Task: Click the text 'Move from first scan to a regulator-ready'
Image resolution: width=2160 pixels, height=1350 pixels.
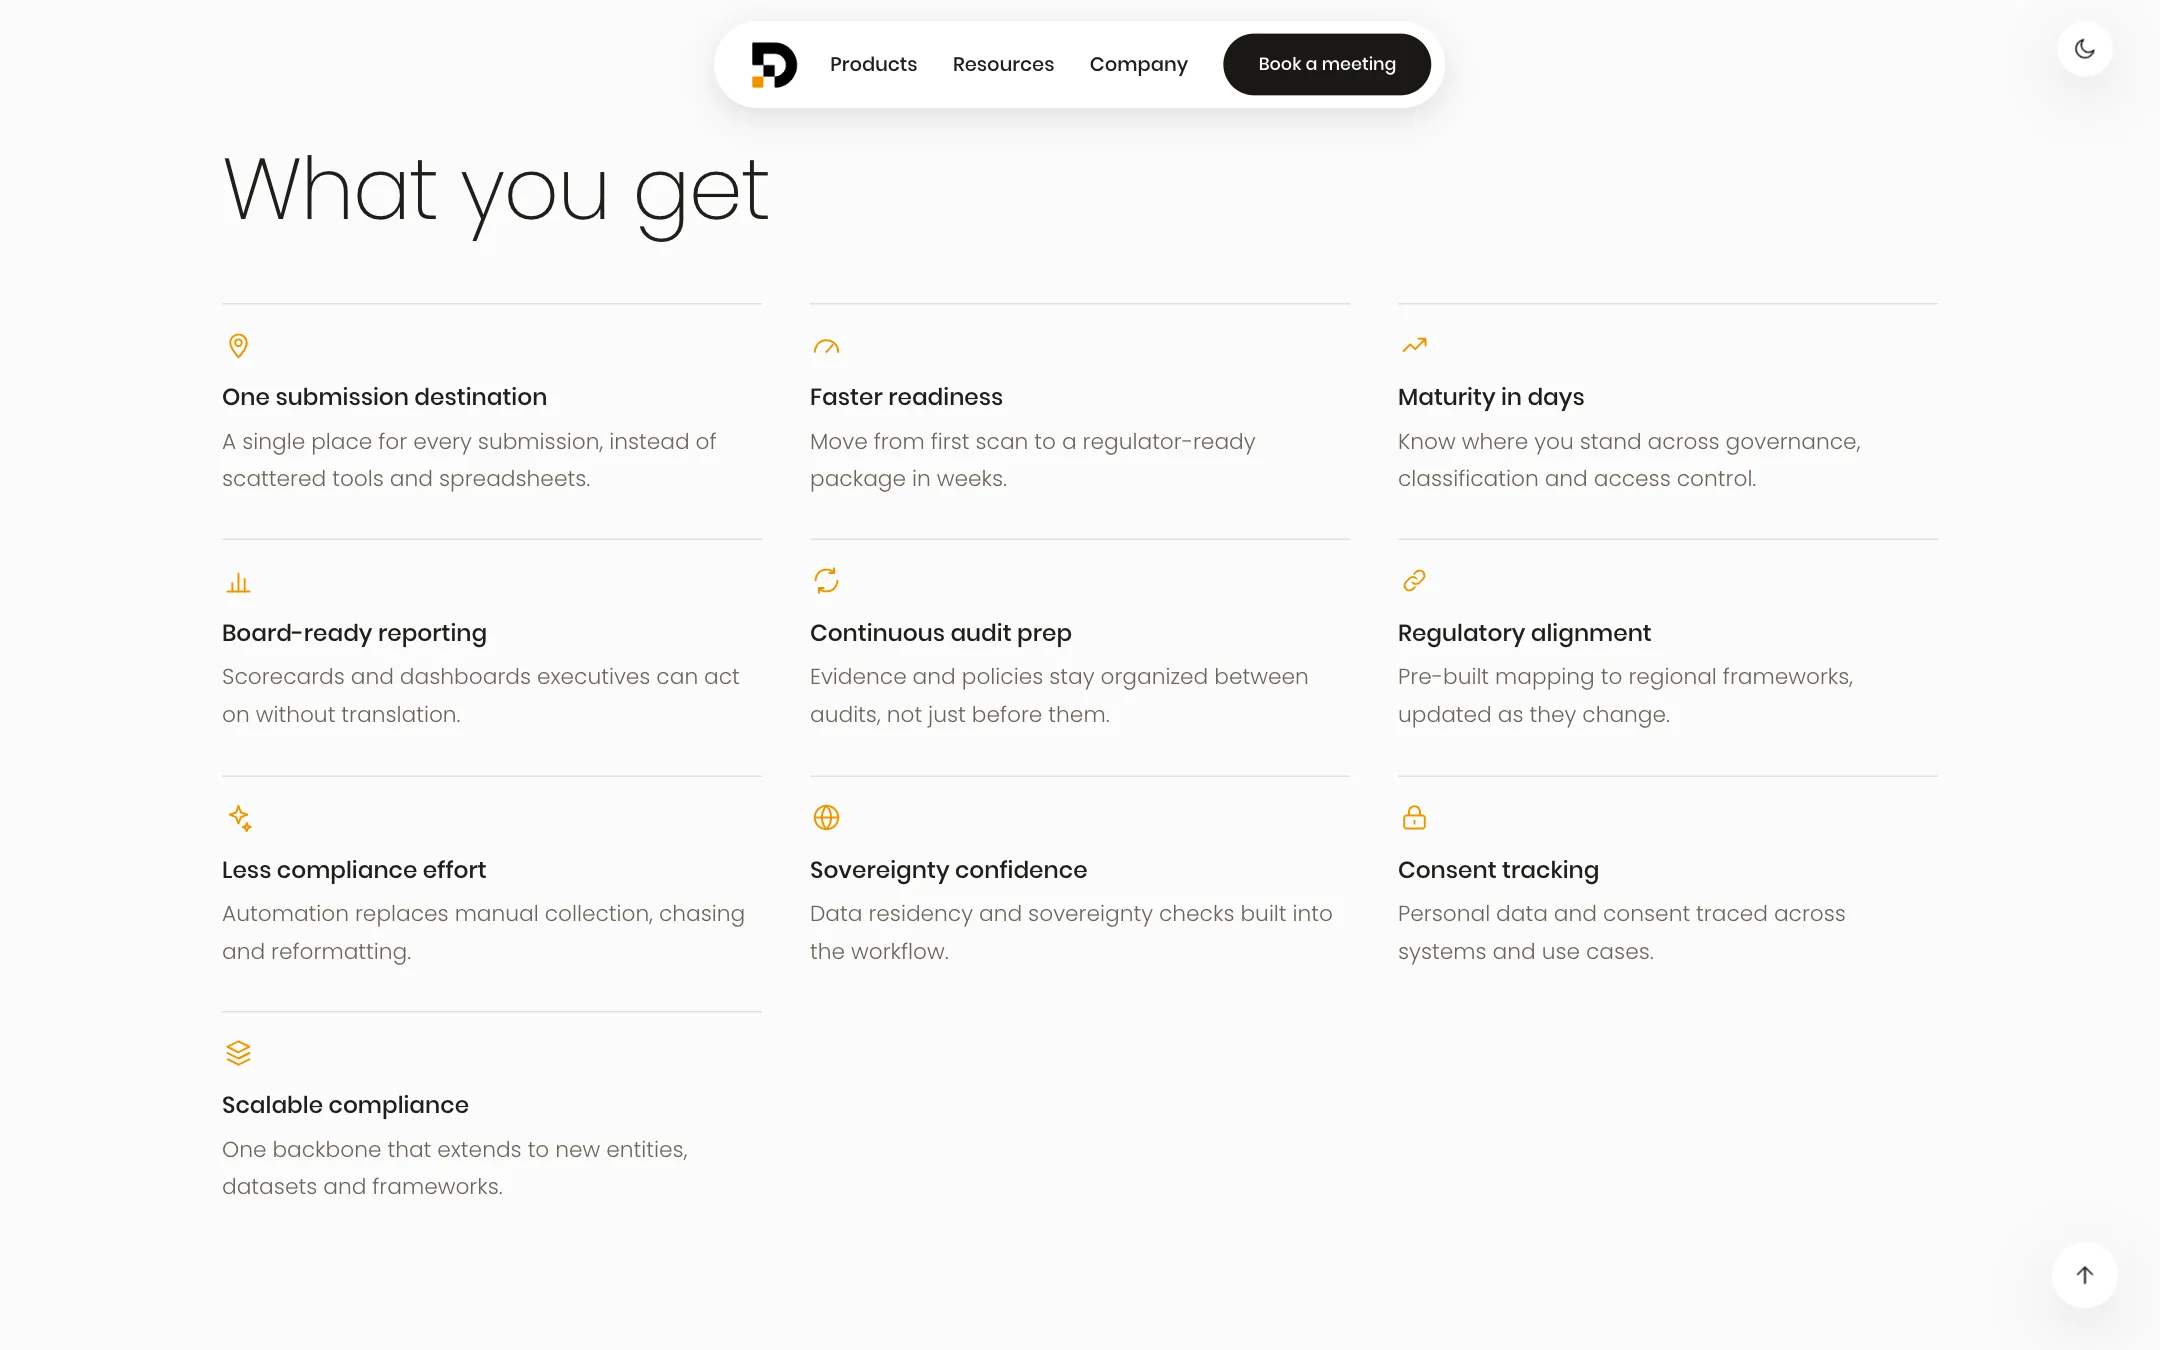Action: click(1032, 442)
